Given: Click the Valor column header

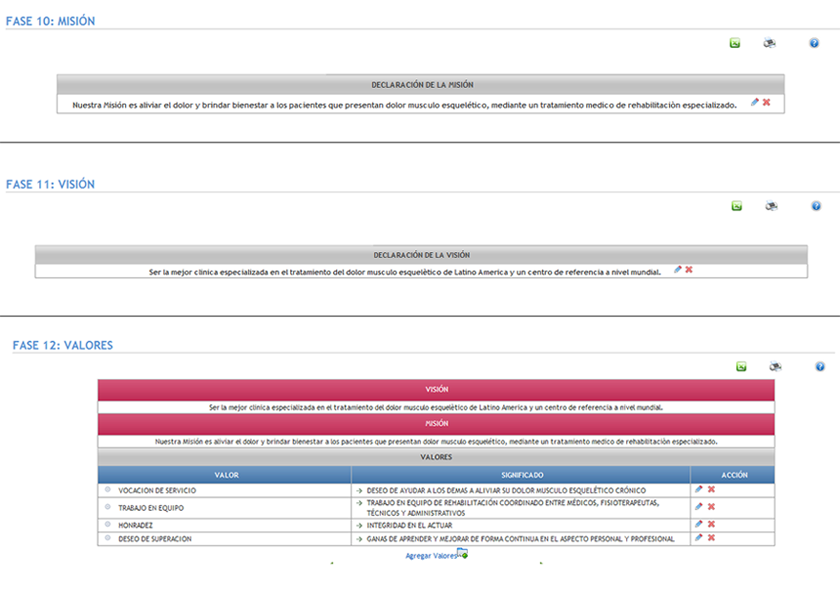Looking at the screenshot, I should 225,475.
